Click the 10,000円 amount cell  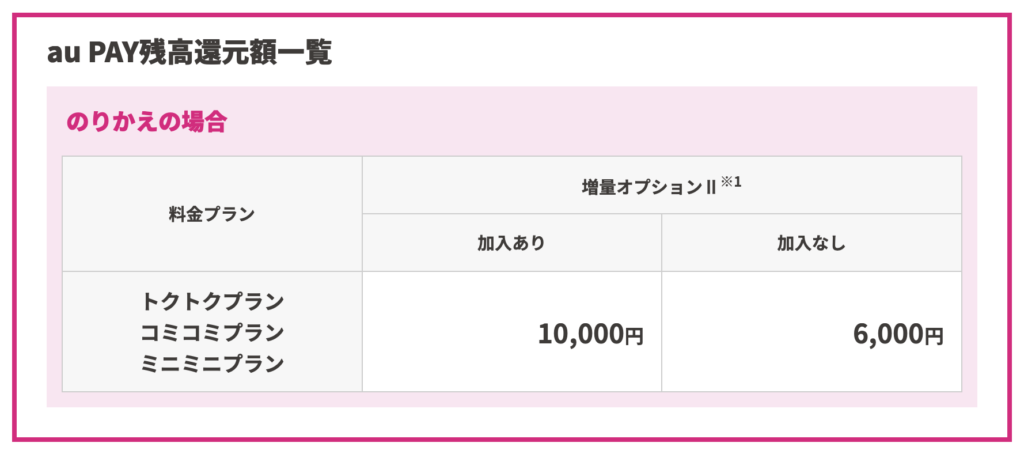[x=511, y=332]
